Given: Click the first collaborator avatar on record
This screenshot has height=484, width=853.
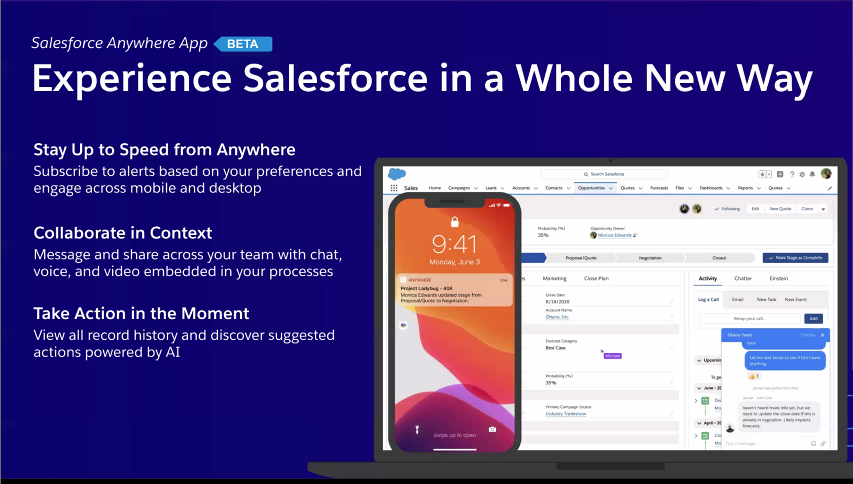Looking at the screenshot, I should tap(684, 208).
